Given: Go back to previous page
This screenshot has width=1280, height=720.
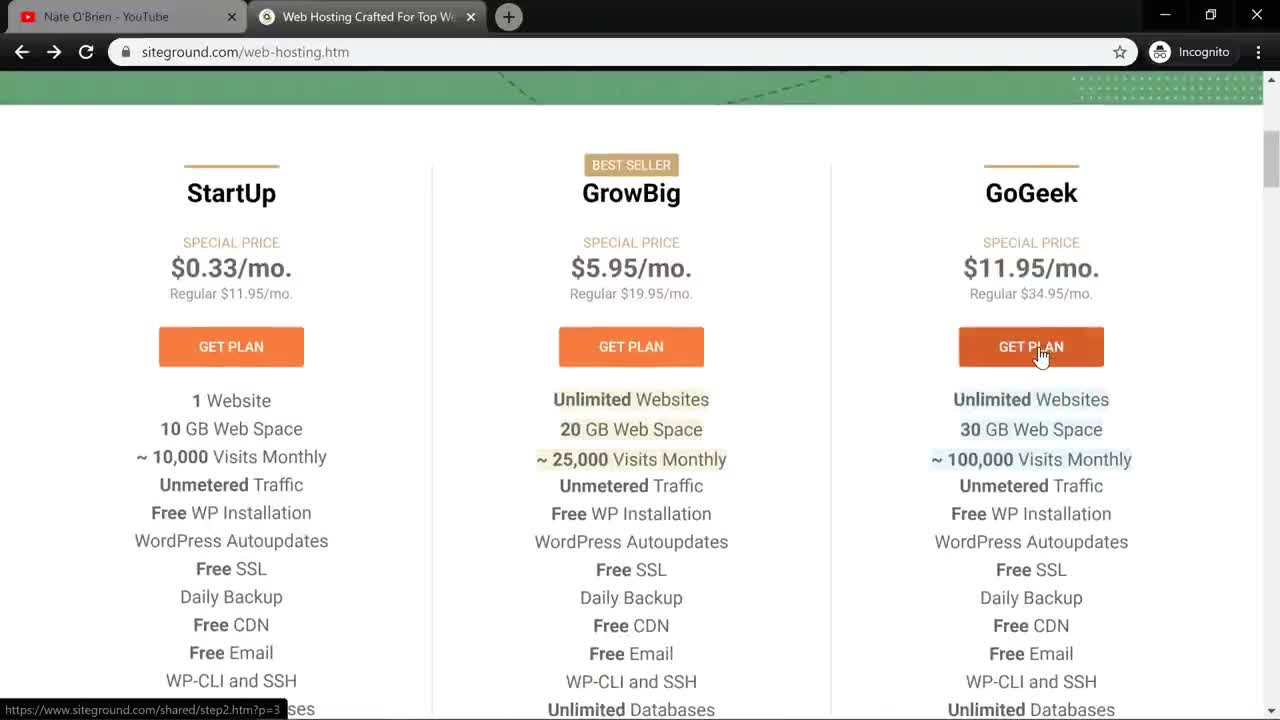Looking at the screenshot, I should [x=22, y=52].
